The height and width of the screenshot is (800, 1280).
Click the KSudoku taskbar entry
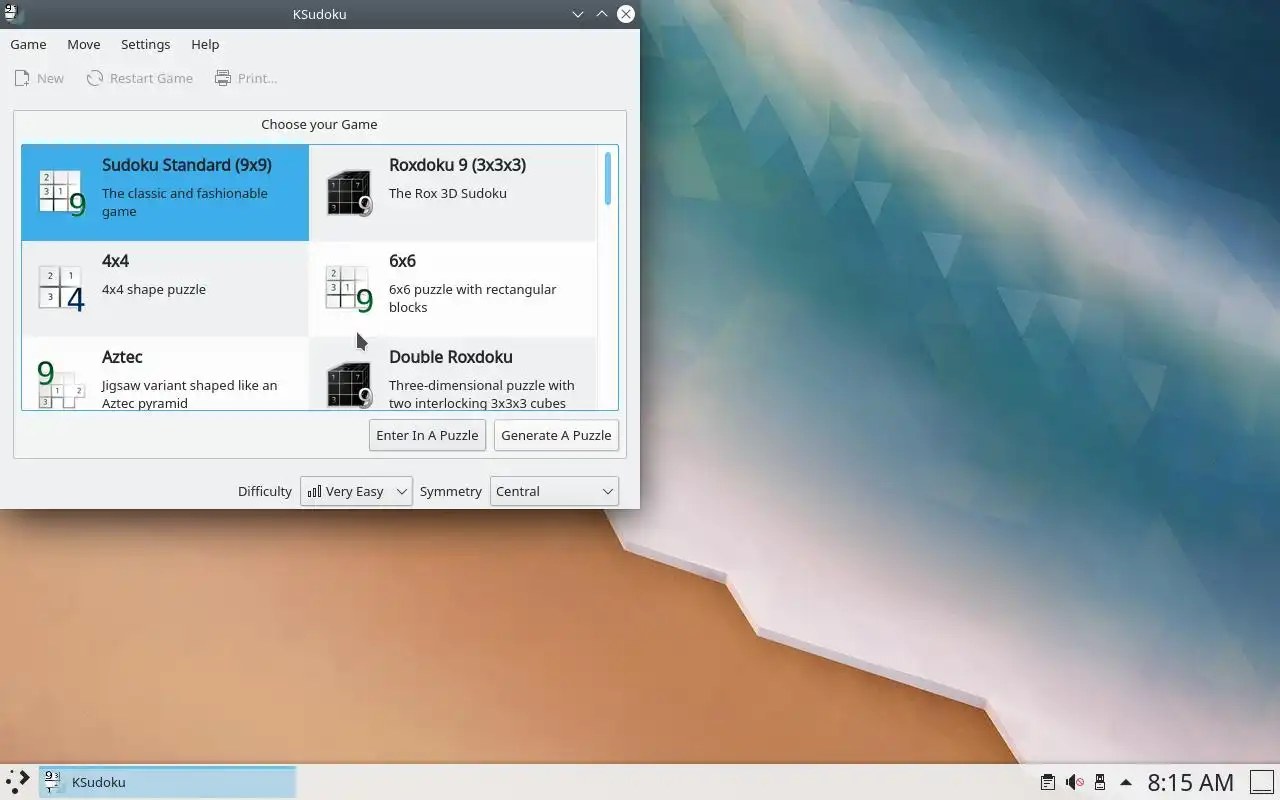(167, 782)
